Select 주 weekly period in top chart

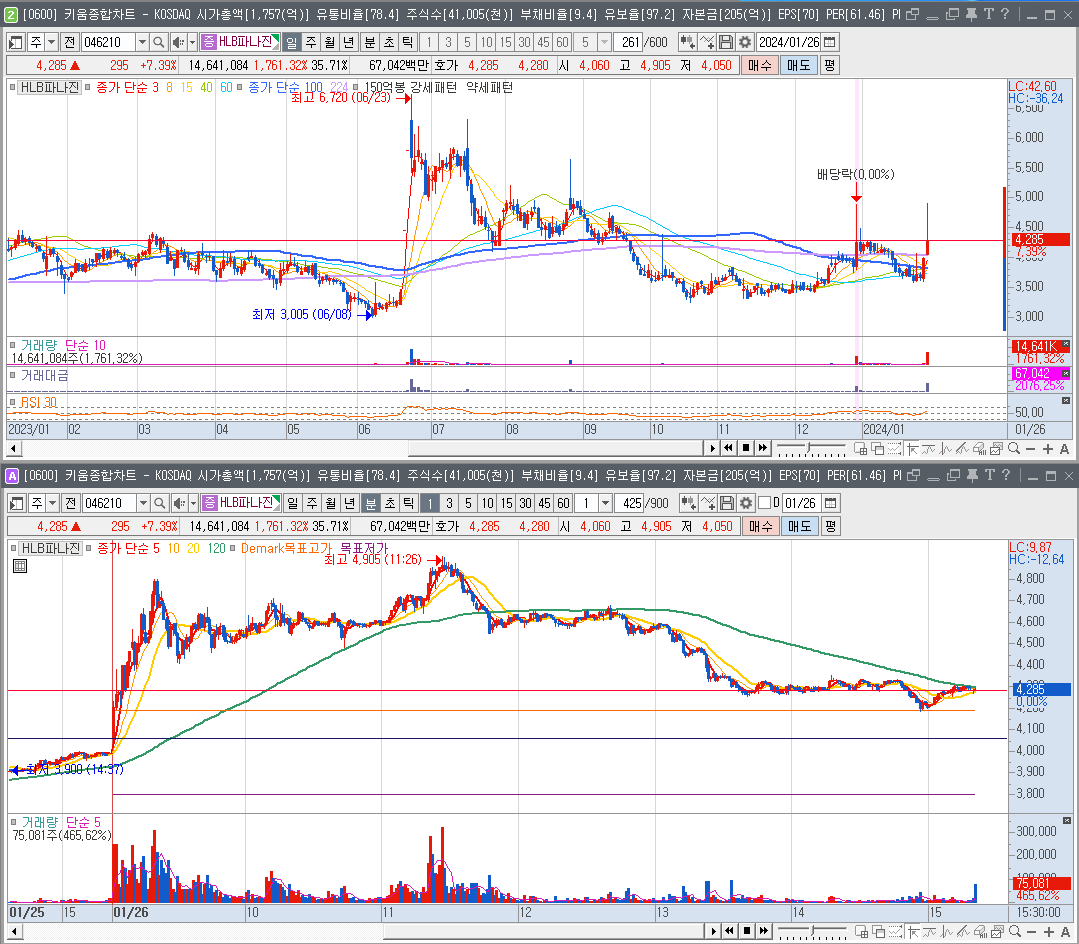coord(311,43)
